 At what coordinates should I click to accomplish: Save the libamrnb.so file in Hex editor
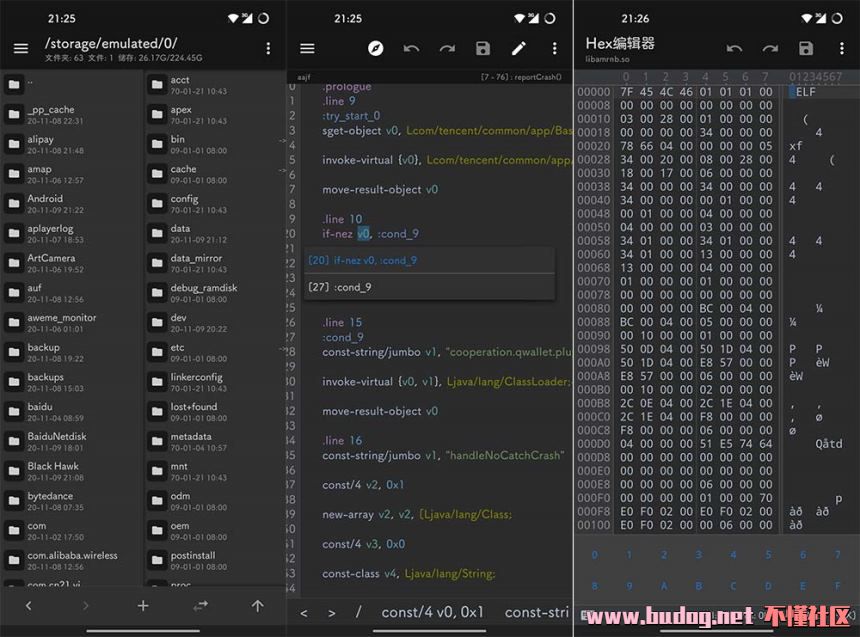pyautogui.click(x=806, y=48)
